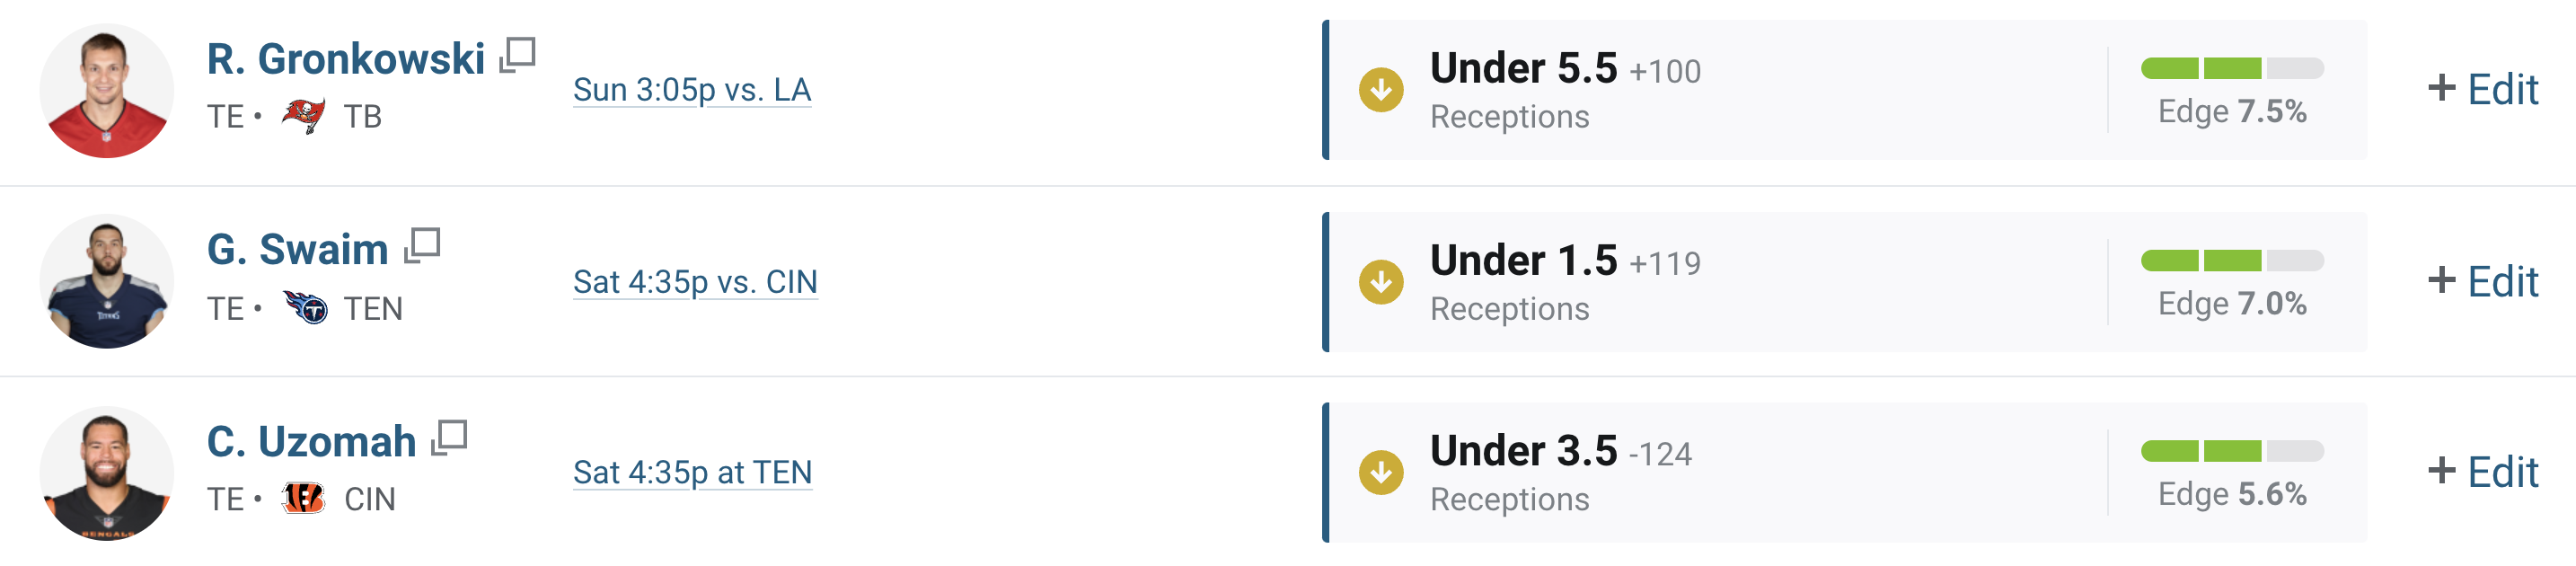Open the Sun 3:05p vs. LA game link
The width and height of the screenshot is (2576, 566).
[692, 90]
